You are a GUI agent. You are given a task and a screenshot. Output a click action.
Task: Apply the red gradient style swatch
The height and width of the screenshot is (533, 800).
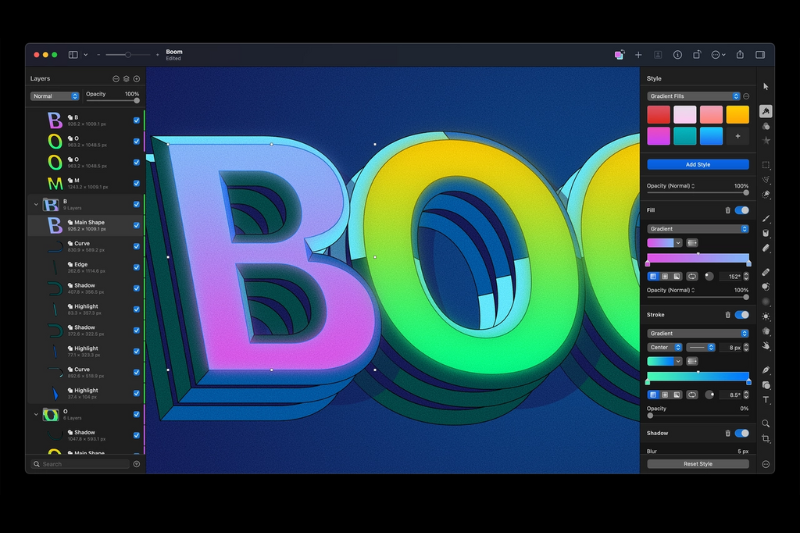pyautogui.click(x=659, y=114)
